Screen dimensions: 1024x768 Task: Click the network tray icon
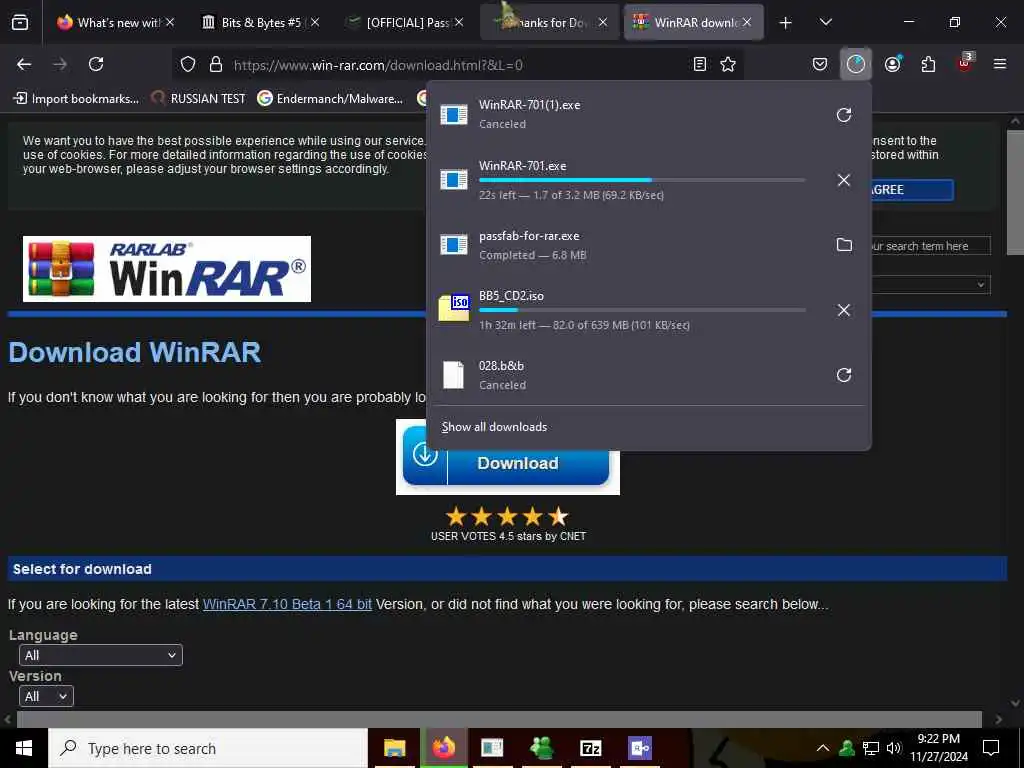coord(871,748)
